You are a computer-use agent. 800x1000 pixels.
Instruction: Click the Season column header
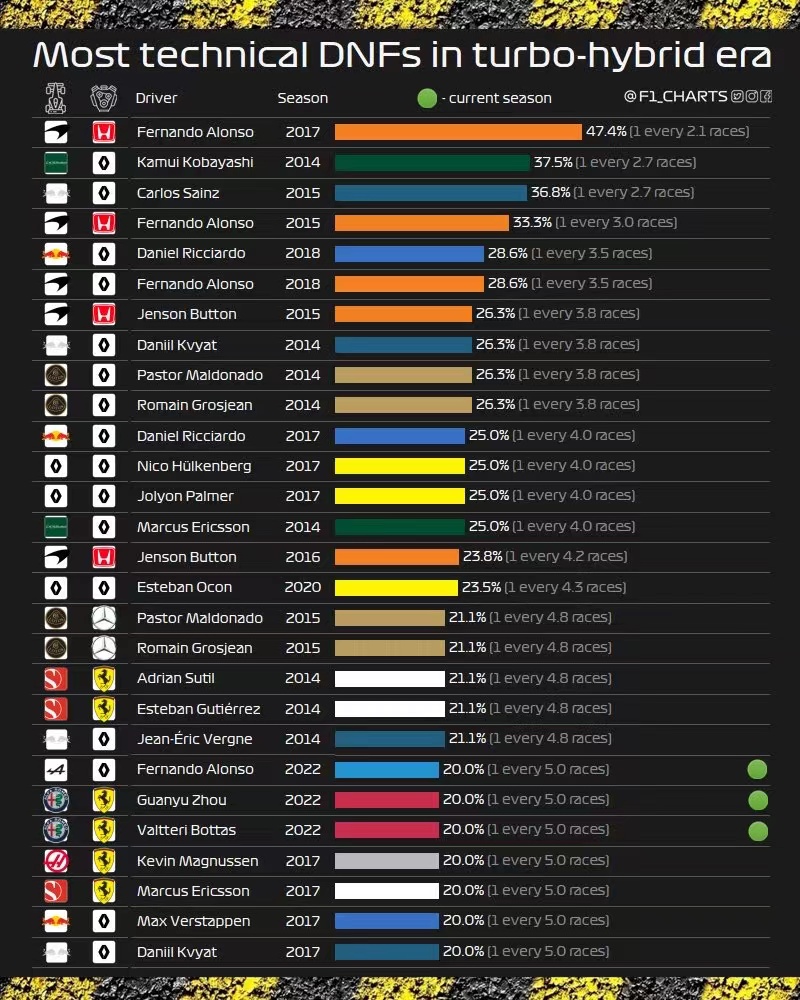pos(302,98)
